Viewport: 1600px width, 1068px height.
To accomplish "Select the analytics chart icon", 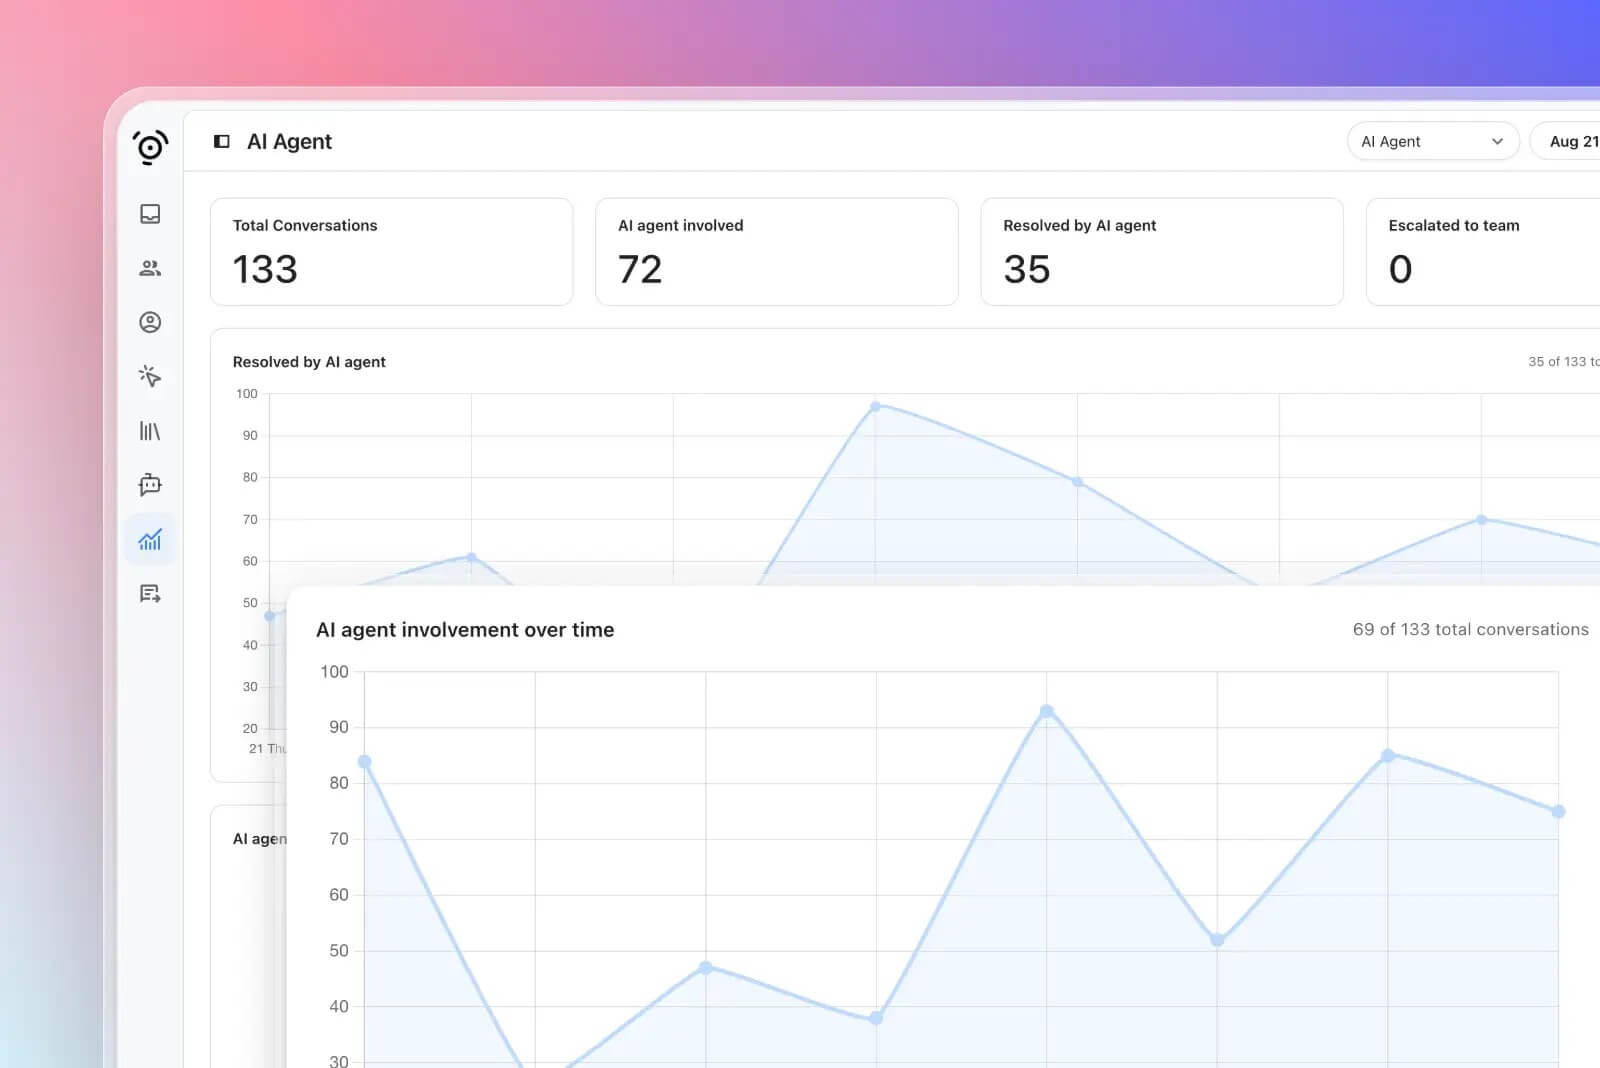I will tap(150, 540).
